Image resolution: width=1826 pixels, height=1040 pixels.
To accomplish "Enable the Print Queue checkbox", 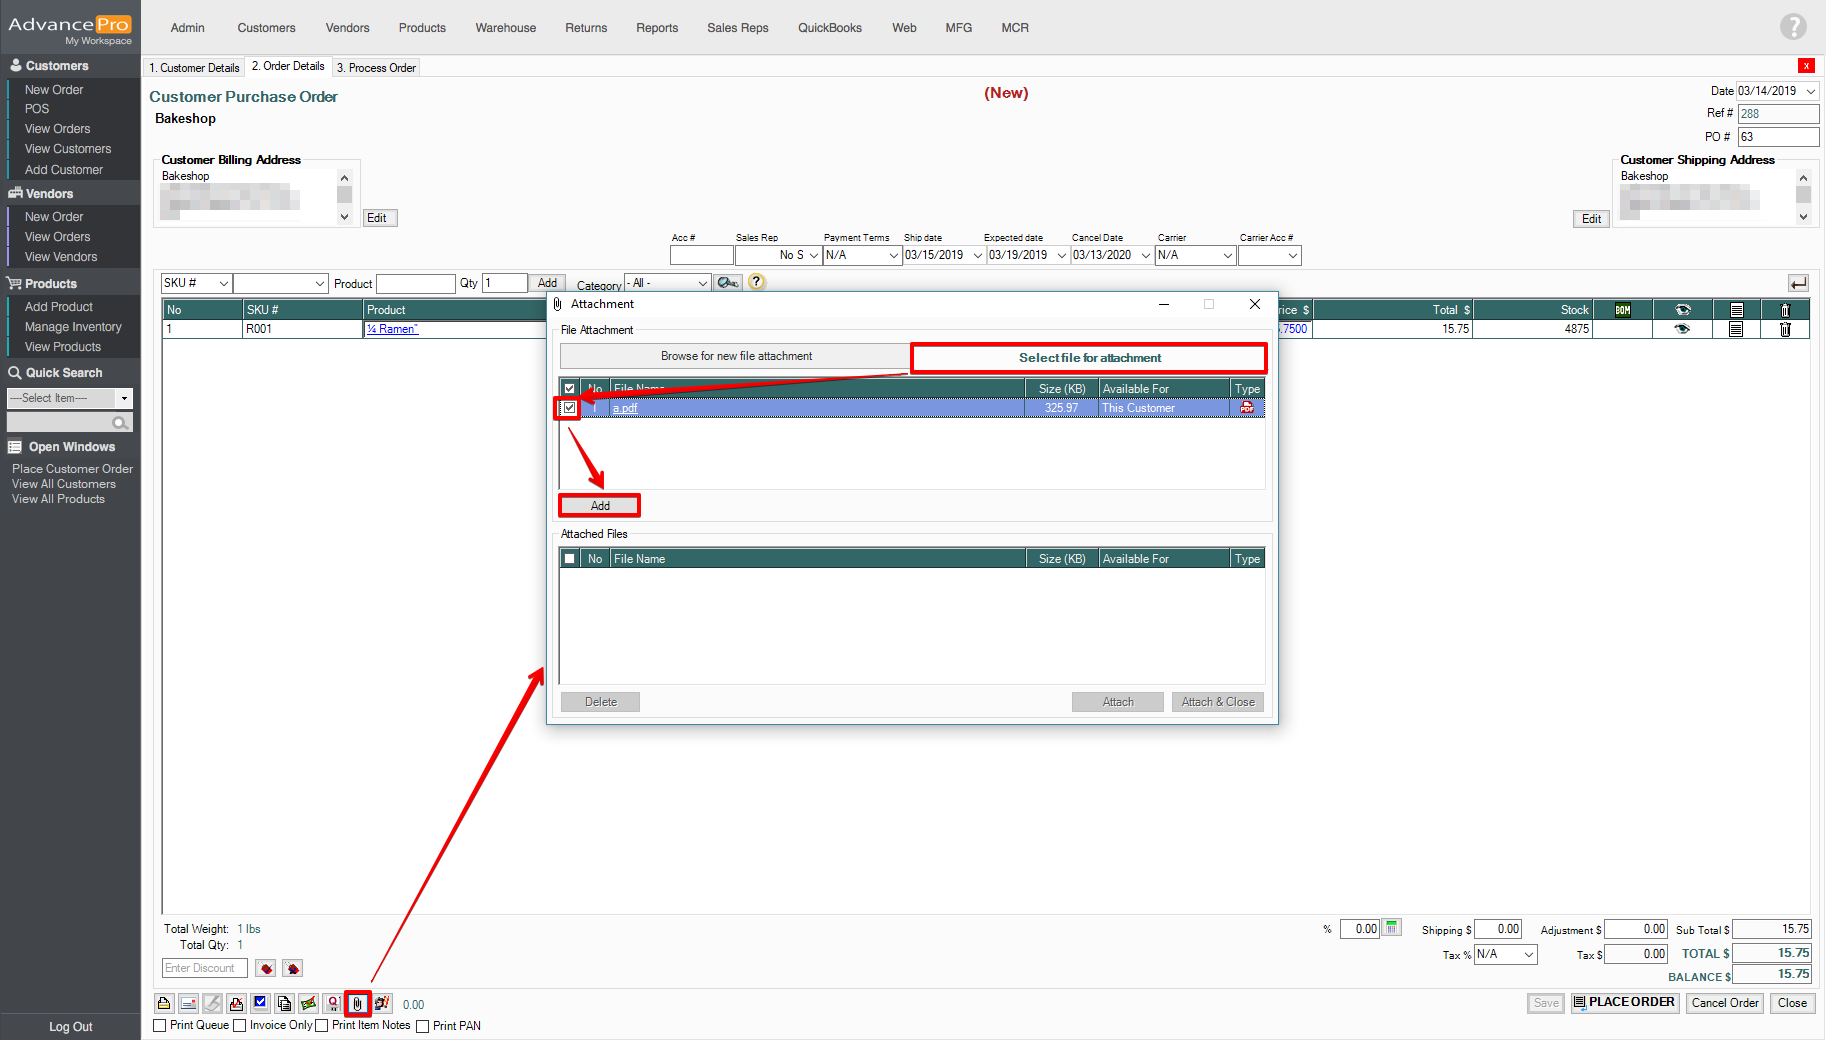I will pos(160,1025).
